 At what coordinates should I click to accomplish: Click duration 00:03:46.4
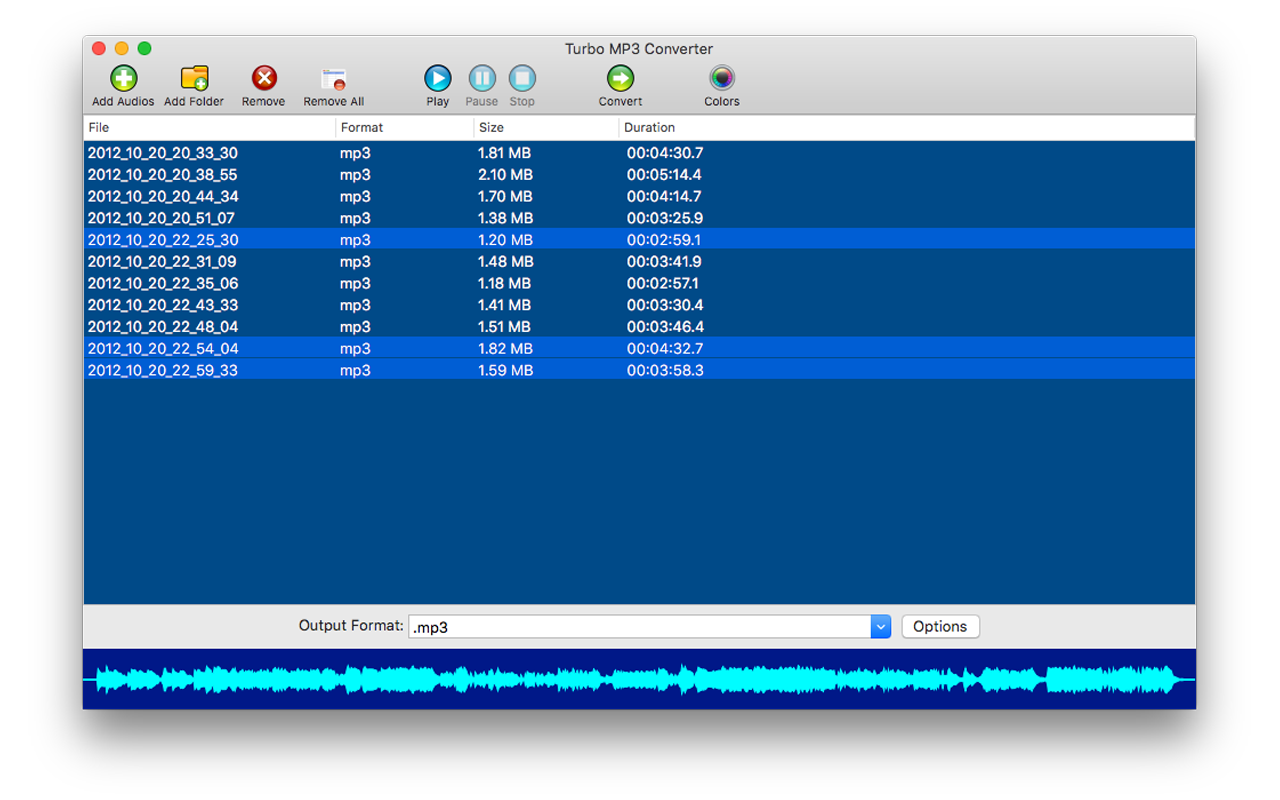pos(665,327)
